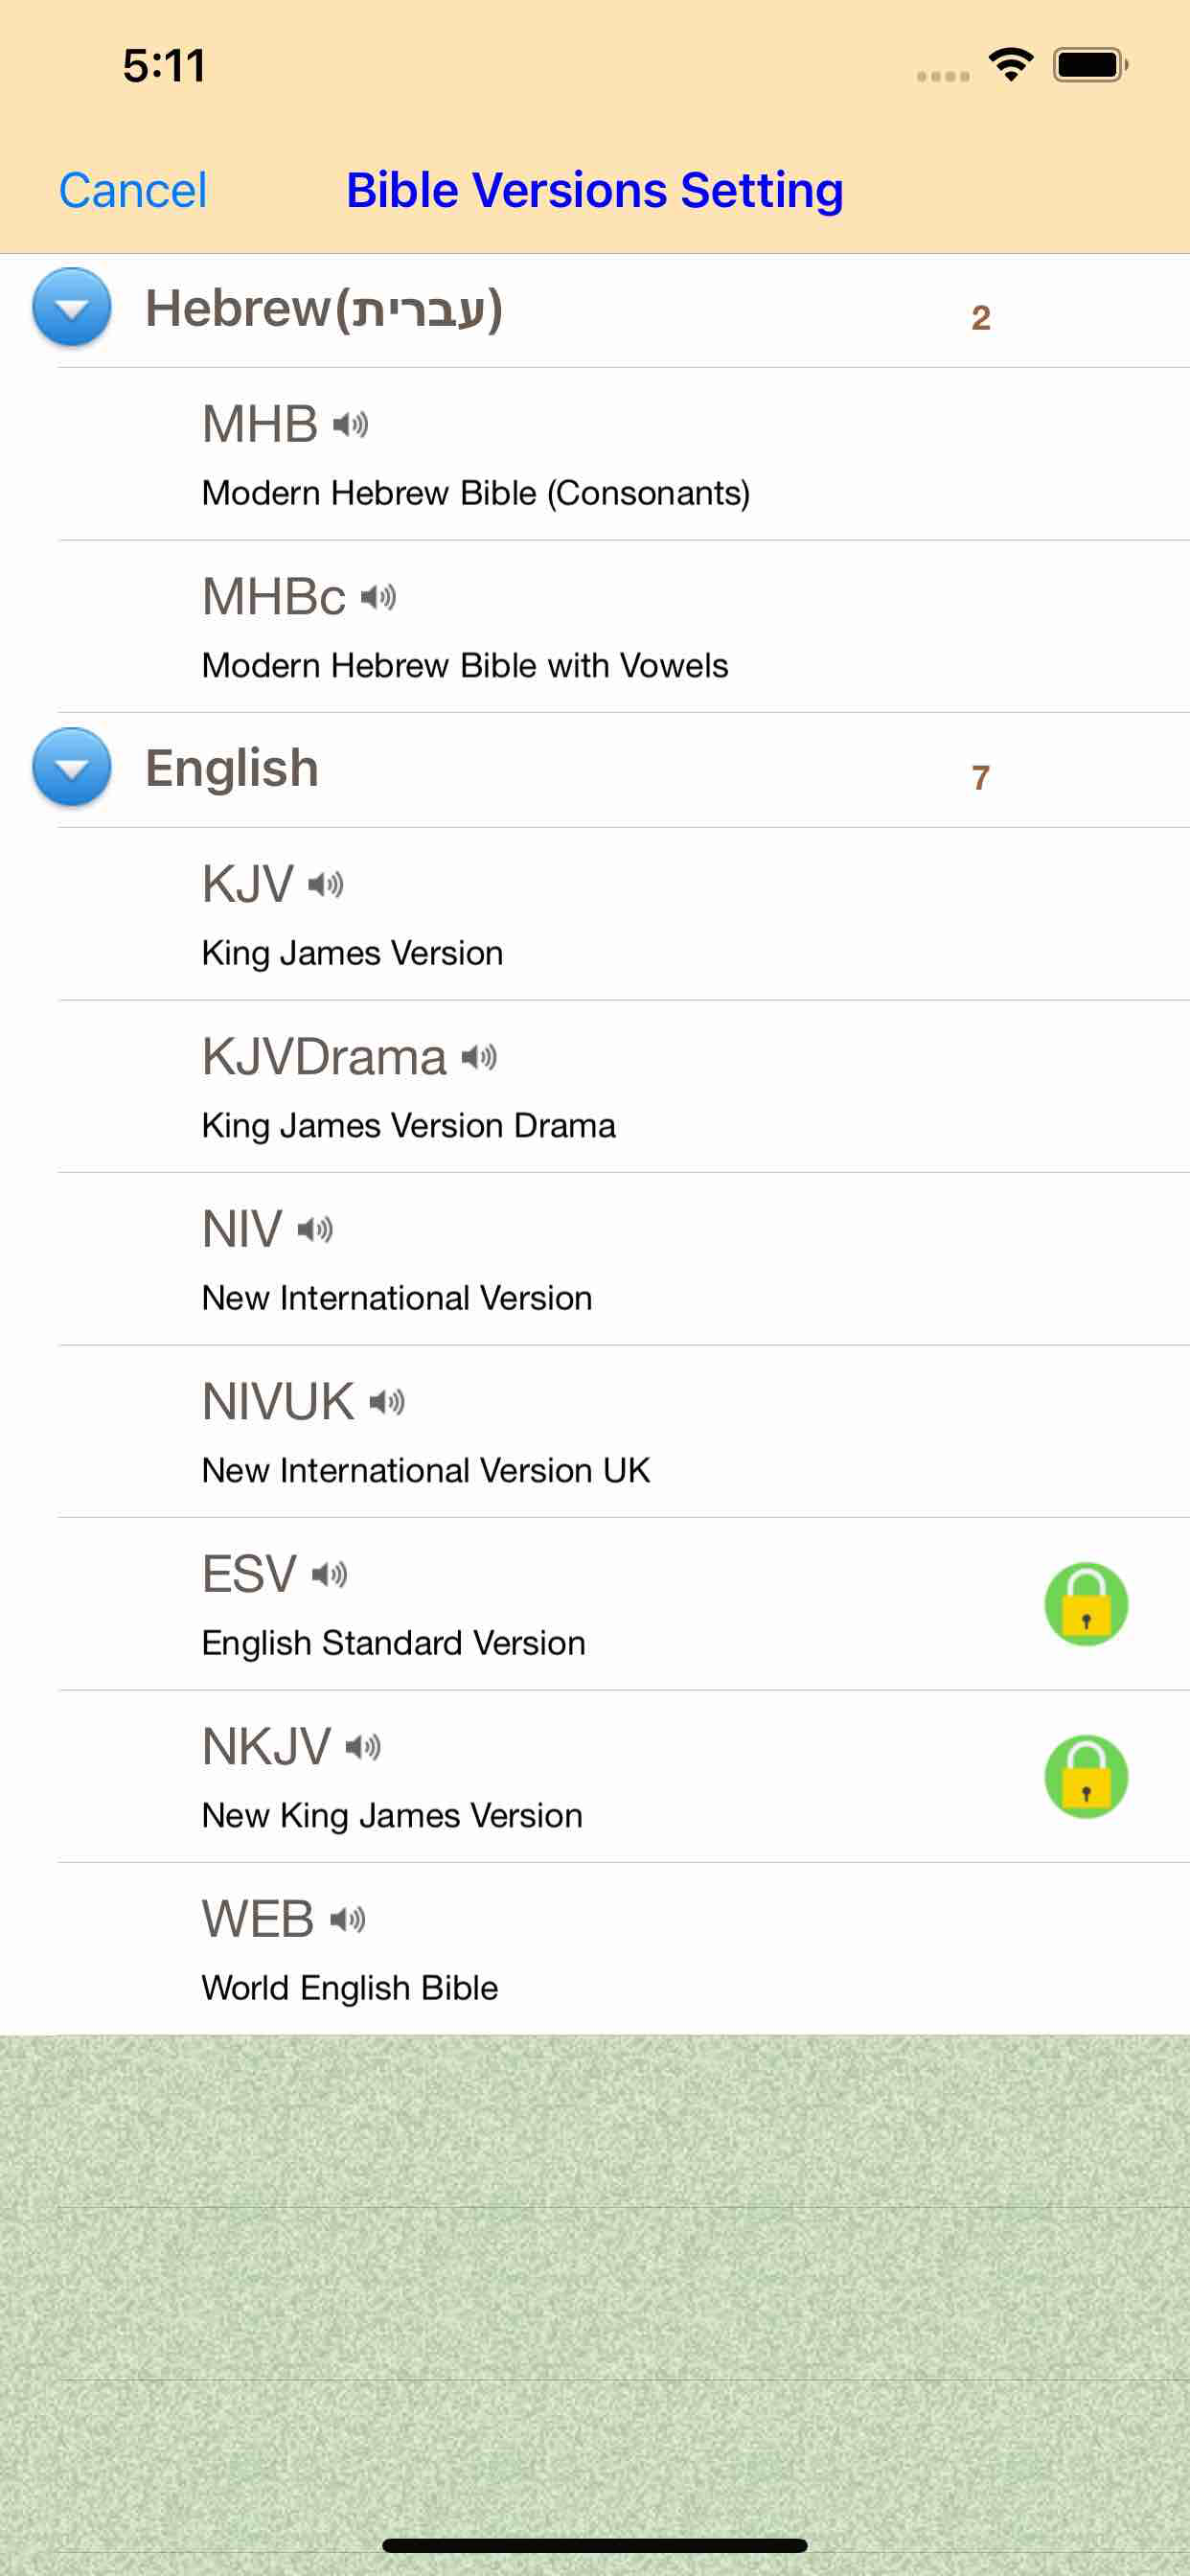Collapse the Hebrew section arrow
Viewport: 1190px width, 2576px height.
[x=72, y=308]
